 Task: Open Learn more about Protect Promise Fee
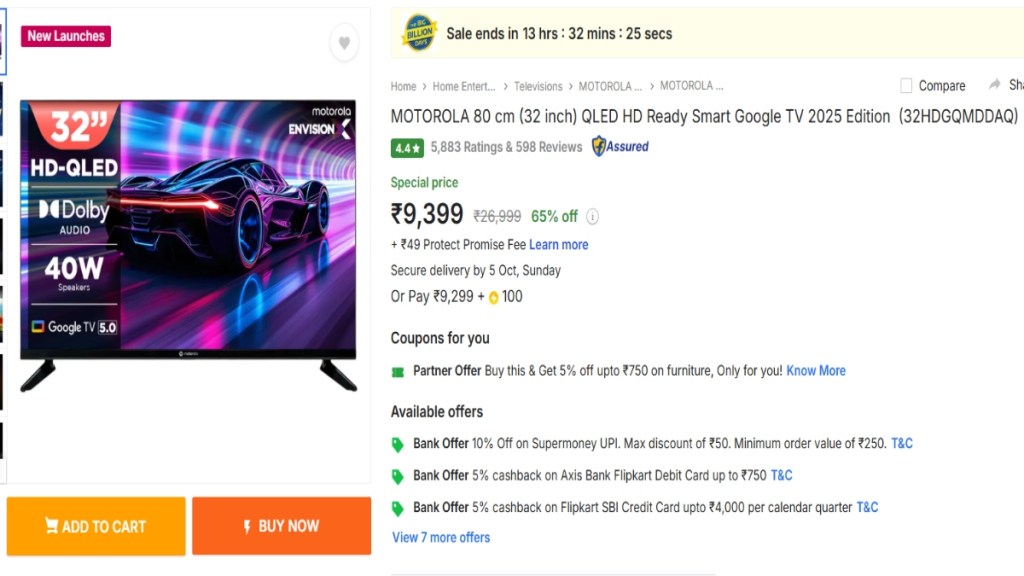tap(558, 245)
